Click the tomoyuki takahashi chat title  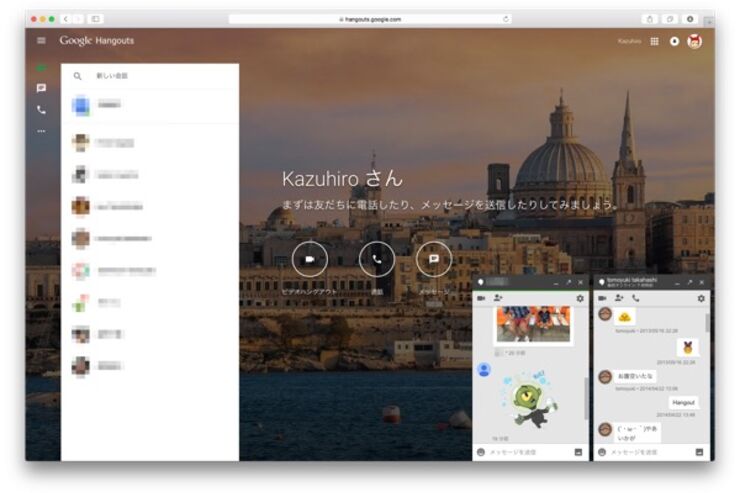pos(631,280)
